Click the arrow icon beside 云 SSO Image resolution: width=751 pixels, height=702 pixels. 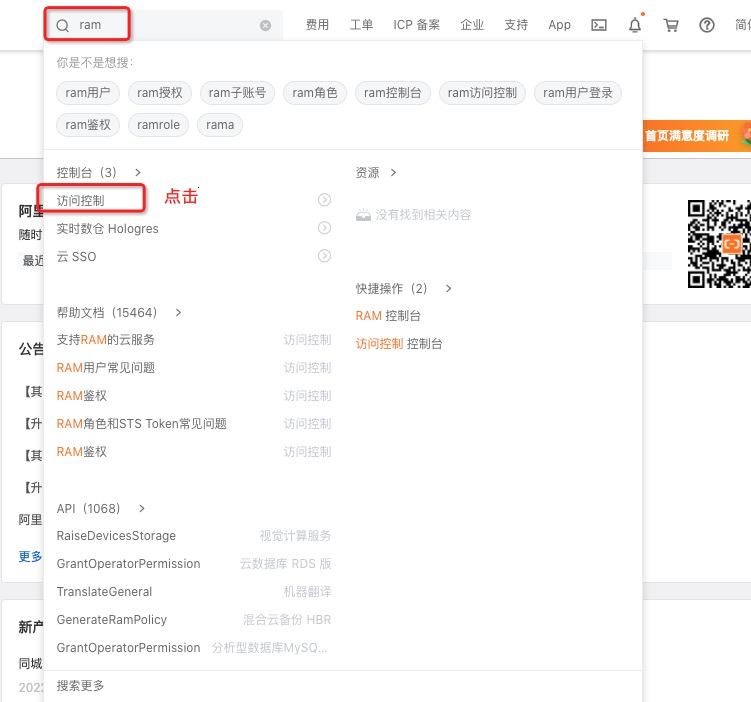[x=324, y=256]
